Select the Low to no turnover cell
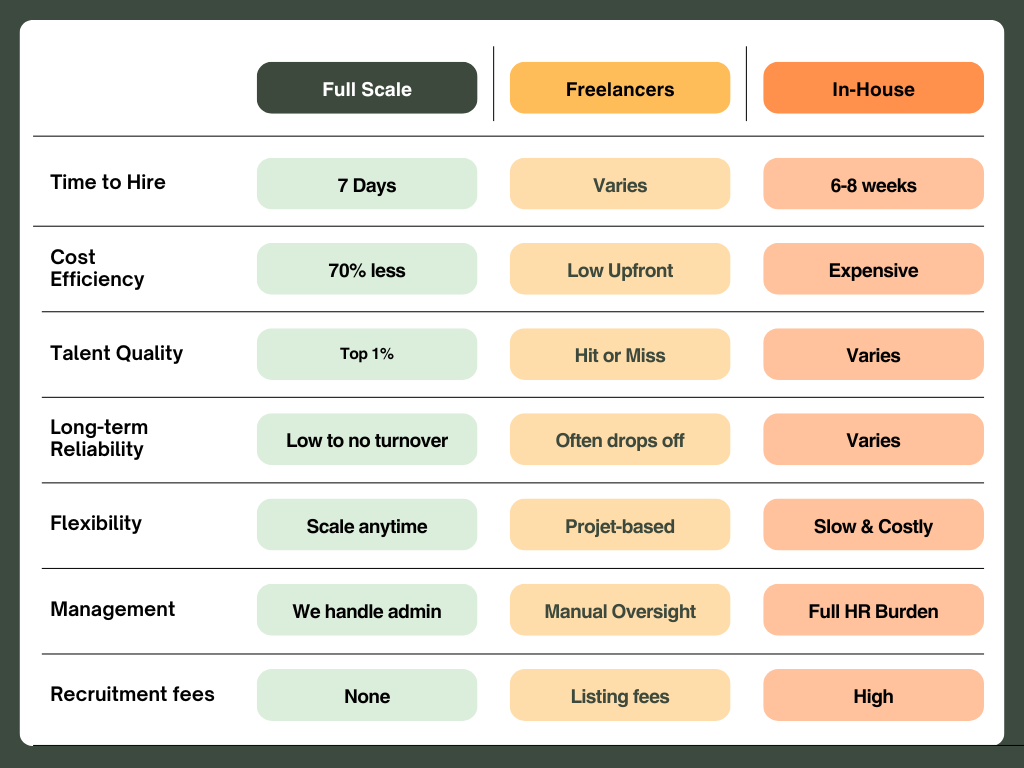The height and width of the screenshot is (768, 1024). click(367, 440)
